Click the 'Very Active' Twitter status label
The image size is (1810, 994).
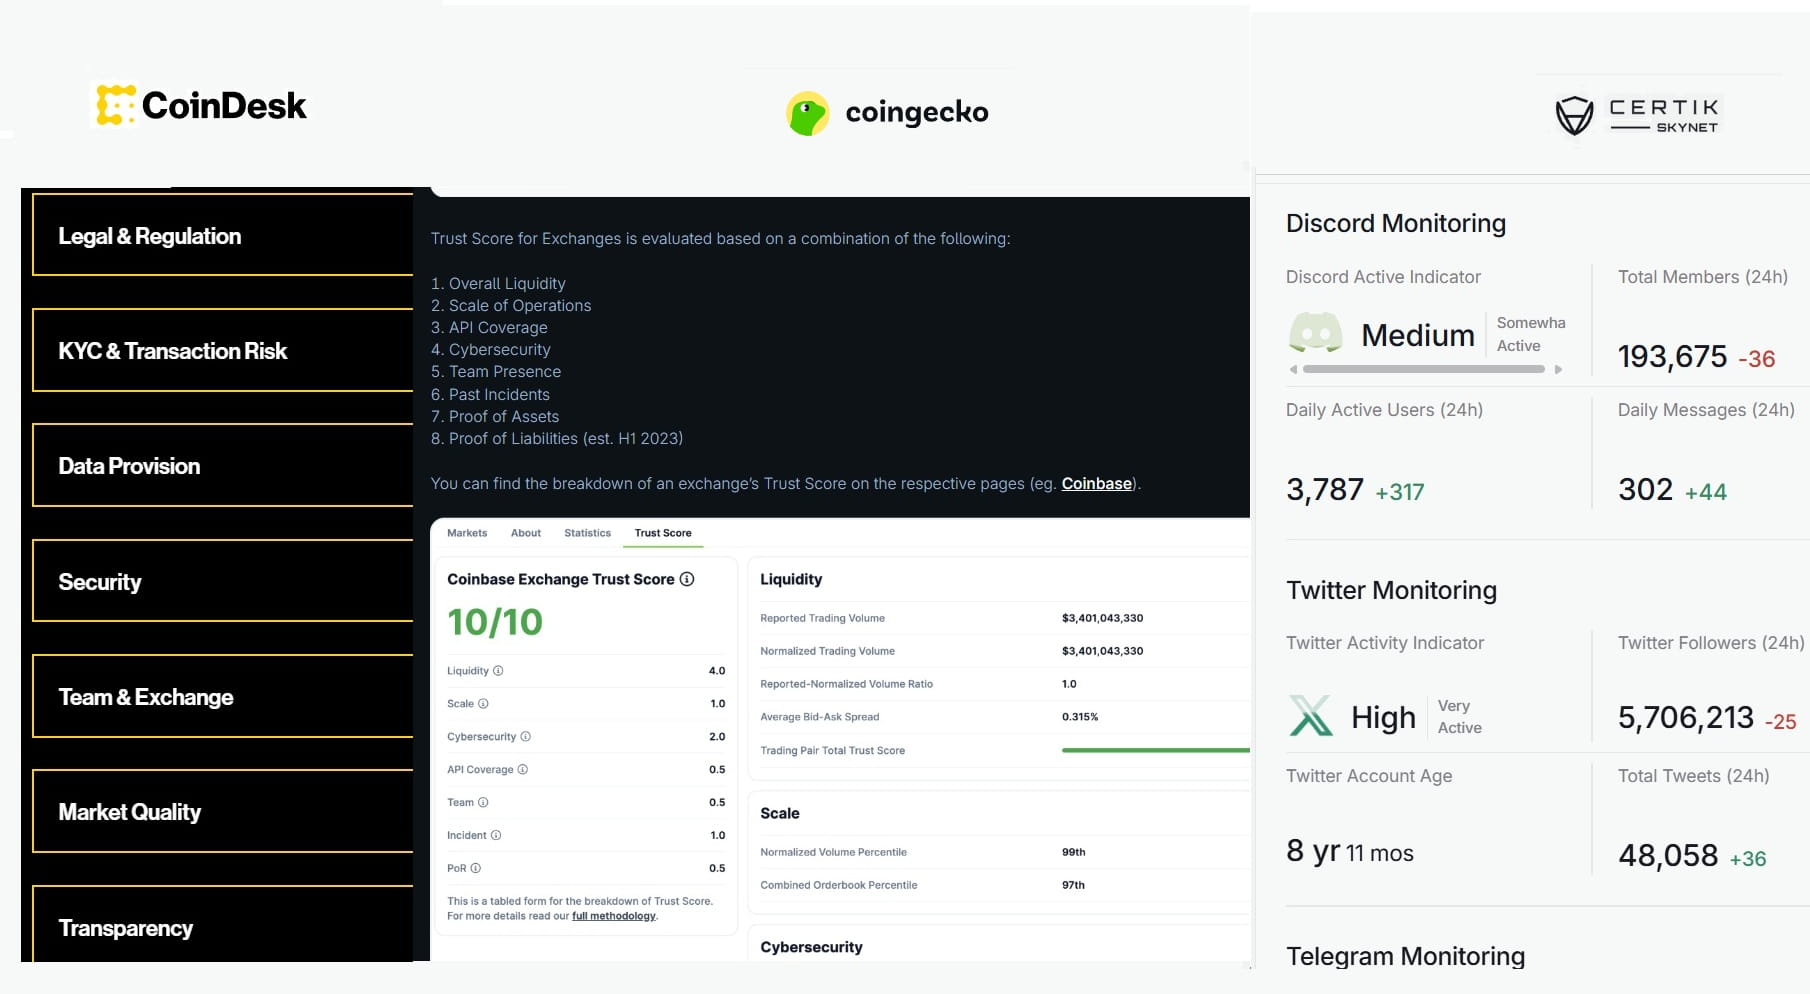click(x=1460, y=717)
